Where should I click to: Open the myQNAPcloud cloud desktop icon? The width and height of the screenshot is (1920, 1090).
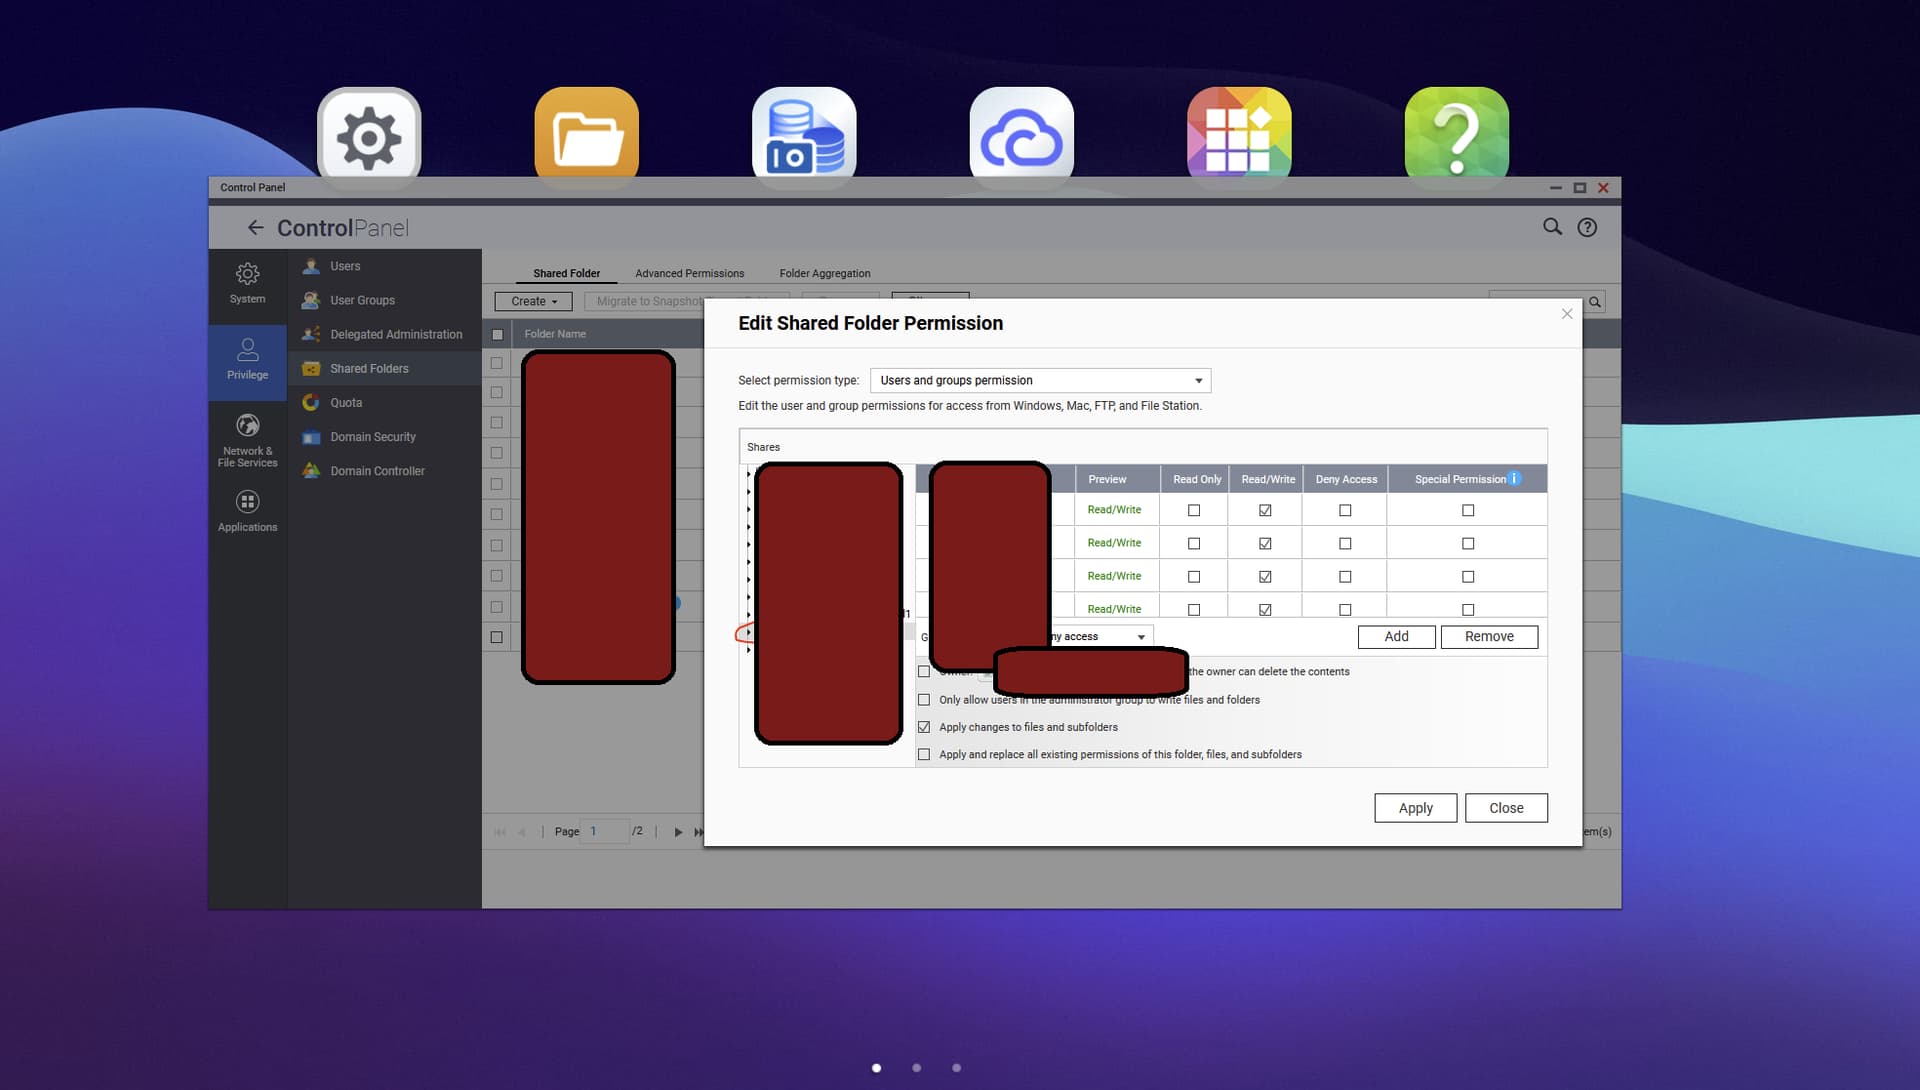click(x=1021, y=137)
